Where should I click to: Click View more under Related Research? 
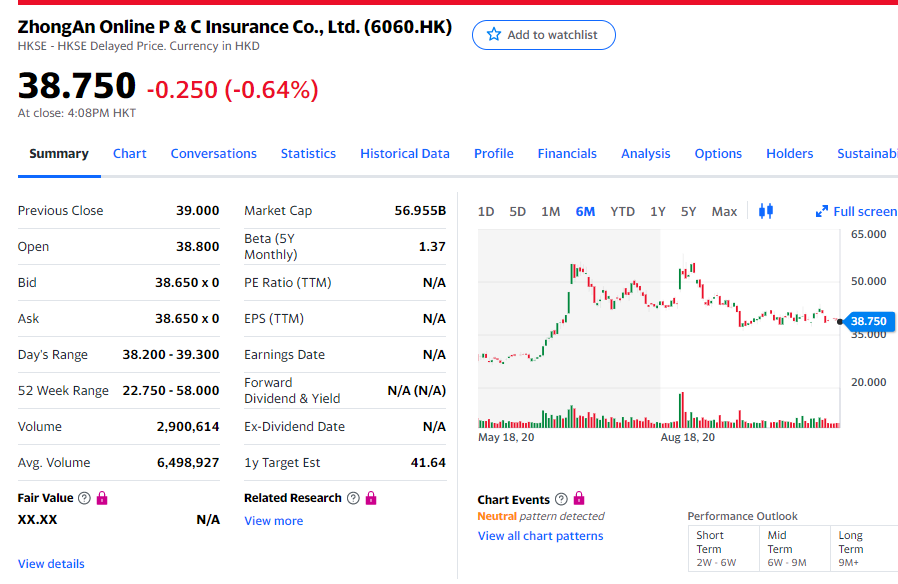[273, 521]
